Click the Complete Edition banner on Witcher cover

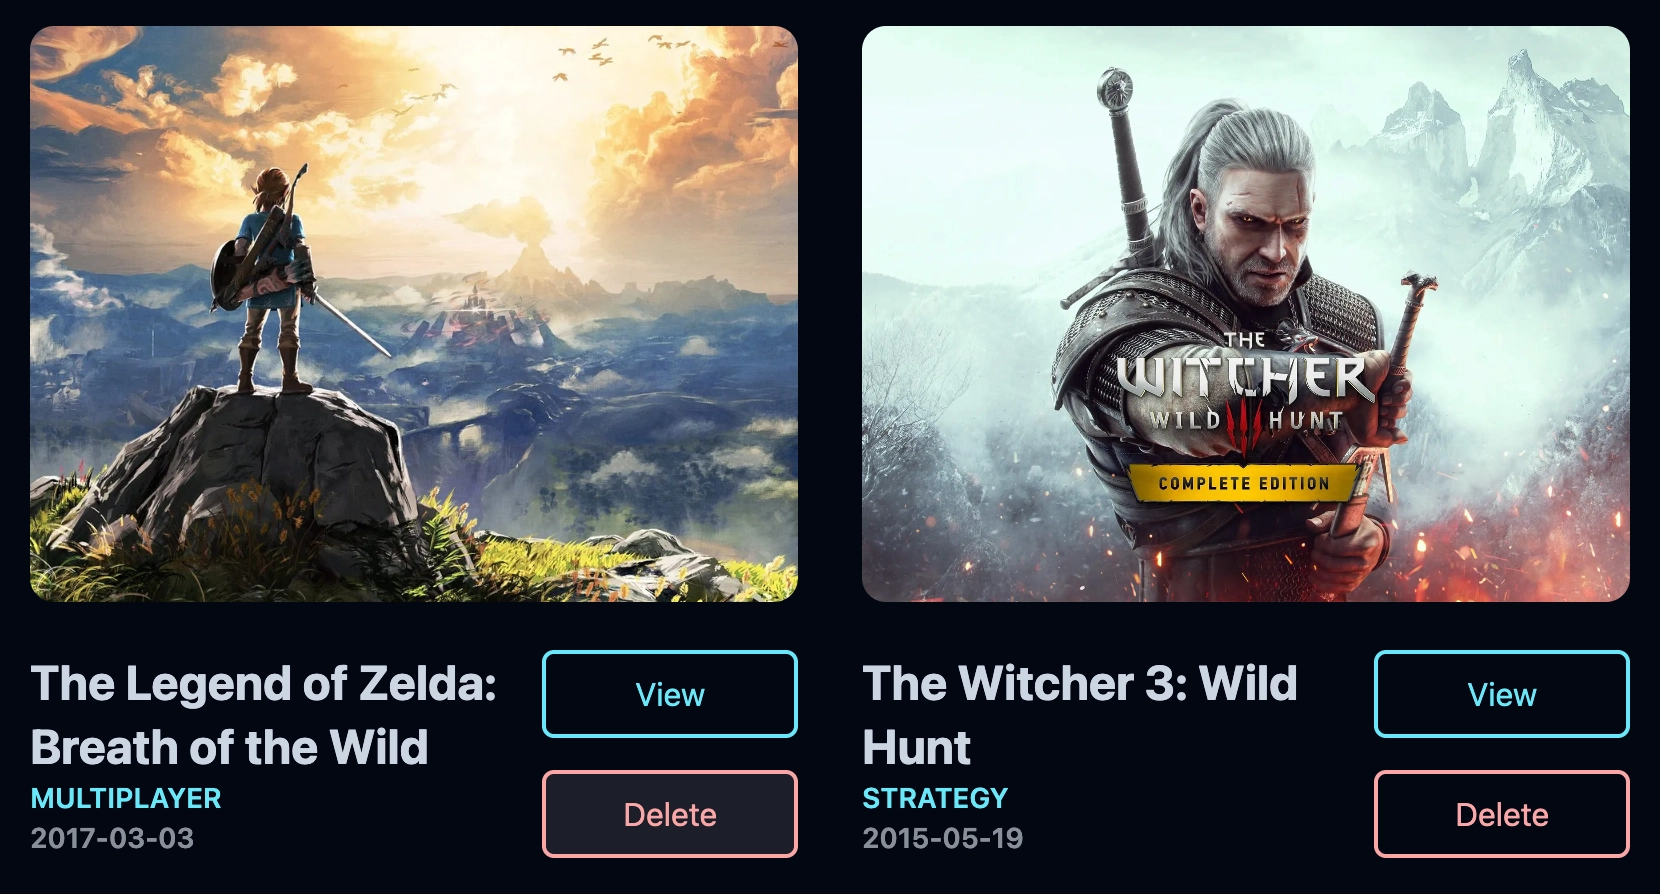[x=1244, y=483]
